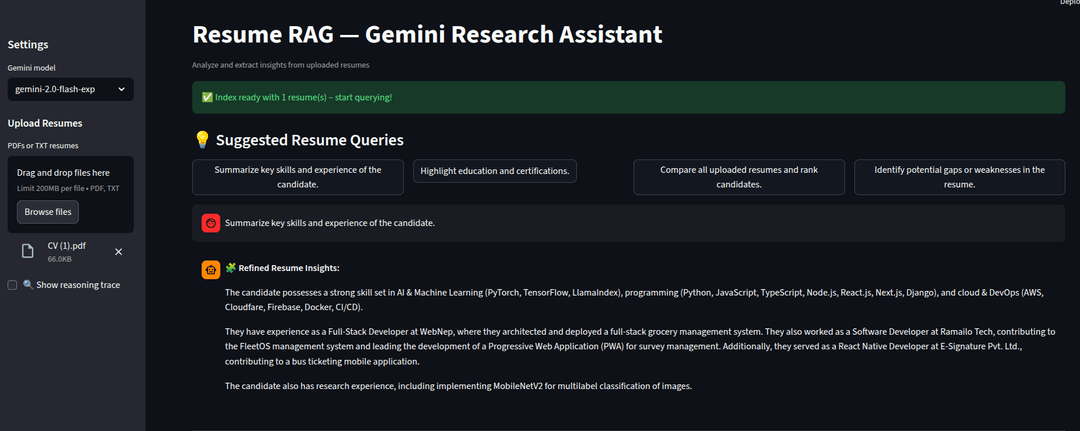Click the 'Settings' sidebar heading

coord(28,45)
